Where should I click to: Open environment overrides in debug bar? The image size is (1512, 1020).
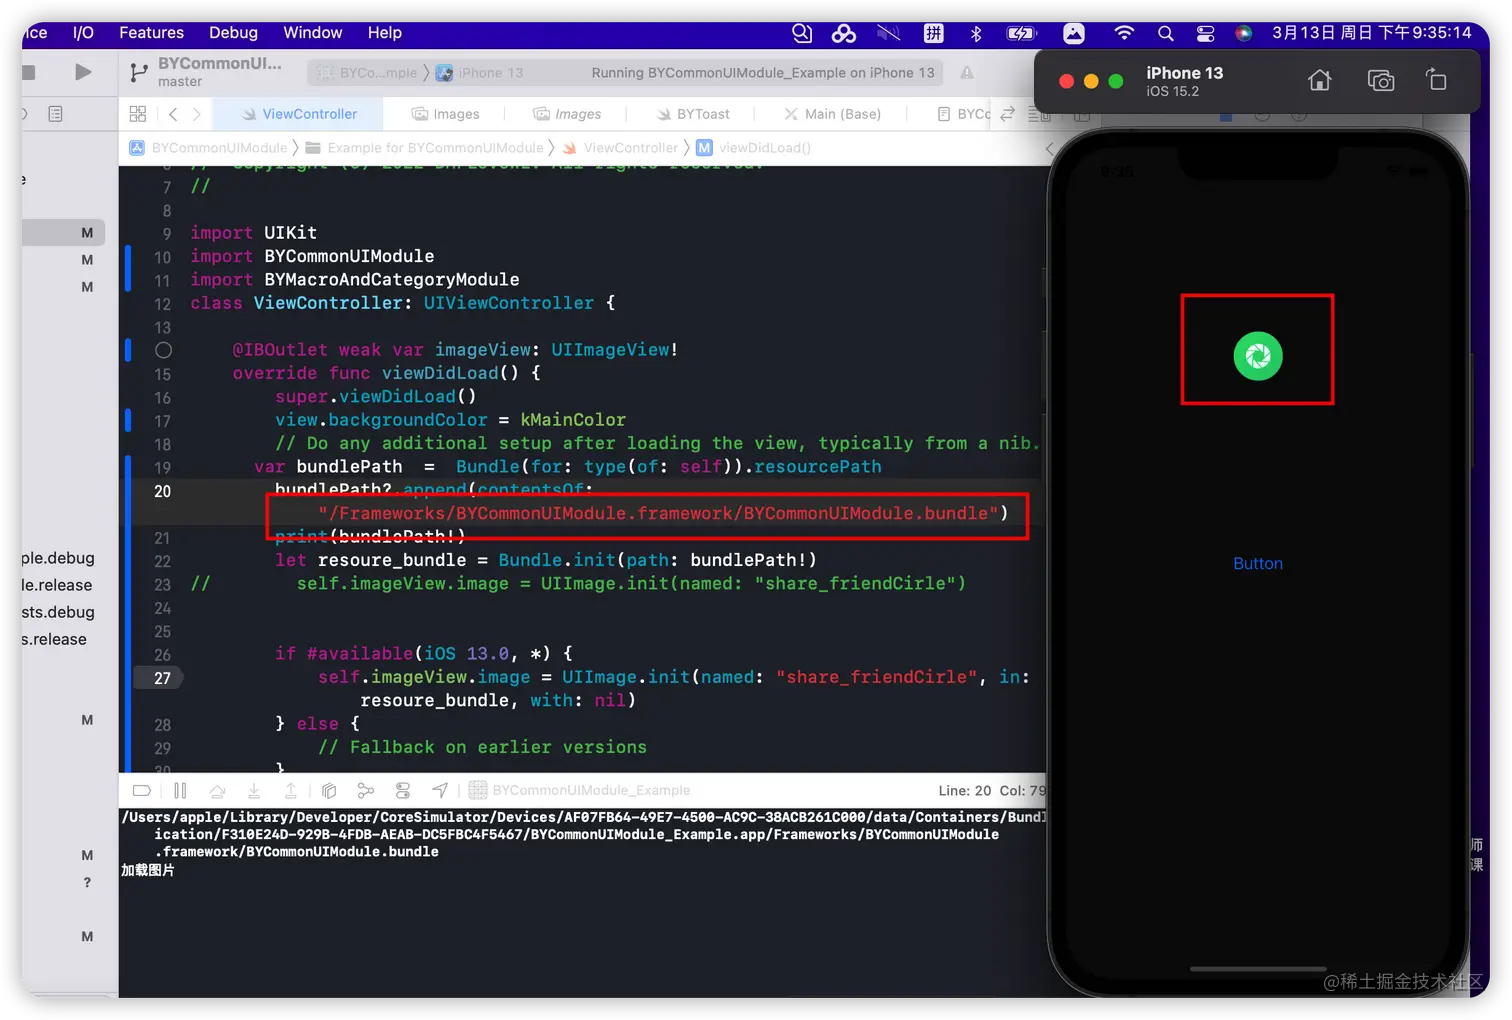pos(403,791)
